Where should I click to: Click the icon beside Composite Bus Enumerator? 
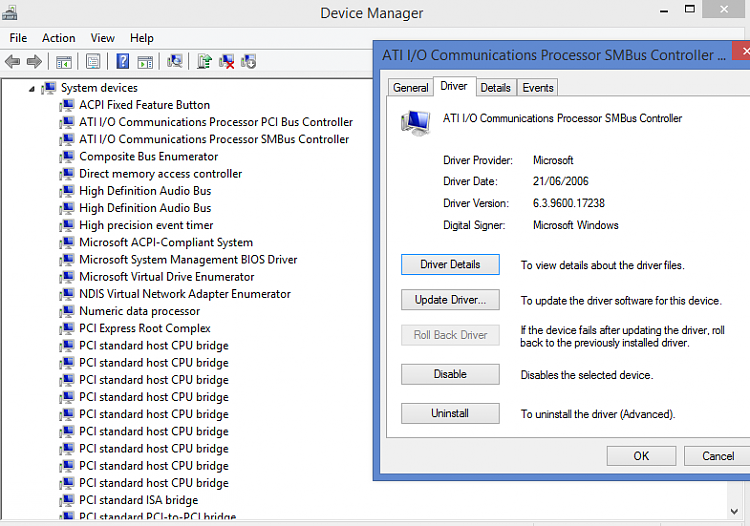click(67, 156)
